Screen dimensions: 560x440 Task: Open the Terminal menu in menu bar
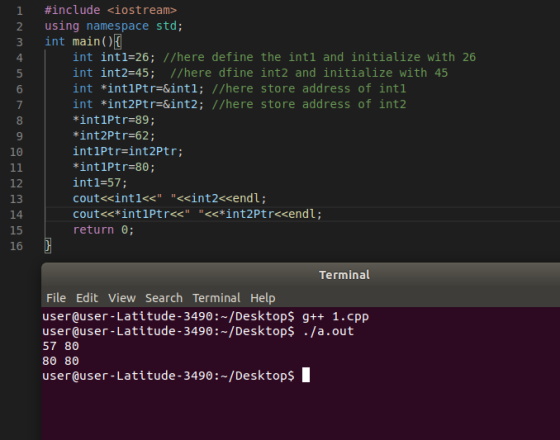coord(216,298)
